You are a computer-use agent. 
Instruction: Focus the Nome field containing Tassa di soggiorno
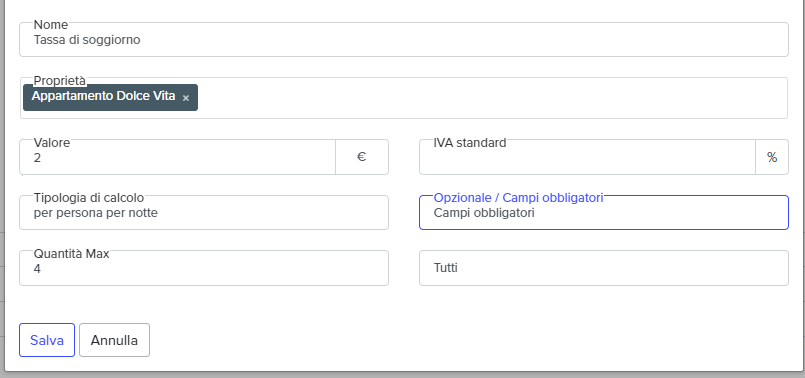tap(404, 40)
